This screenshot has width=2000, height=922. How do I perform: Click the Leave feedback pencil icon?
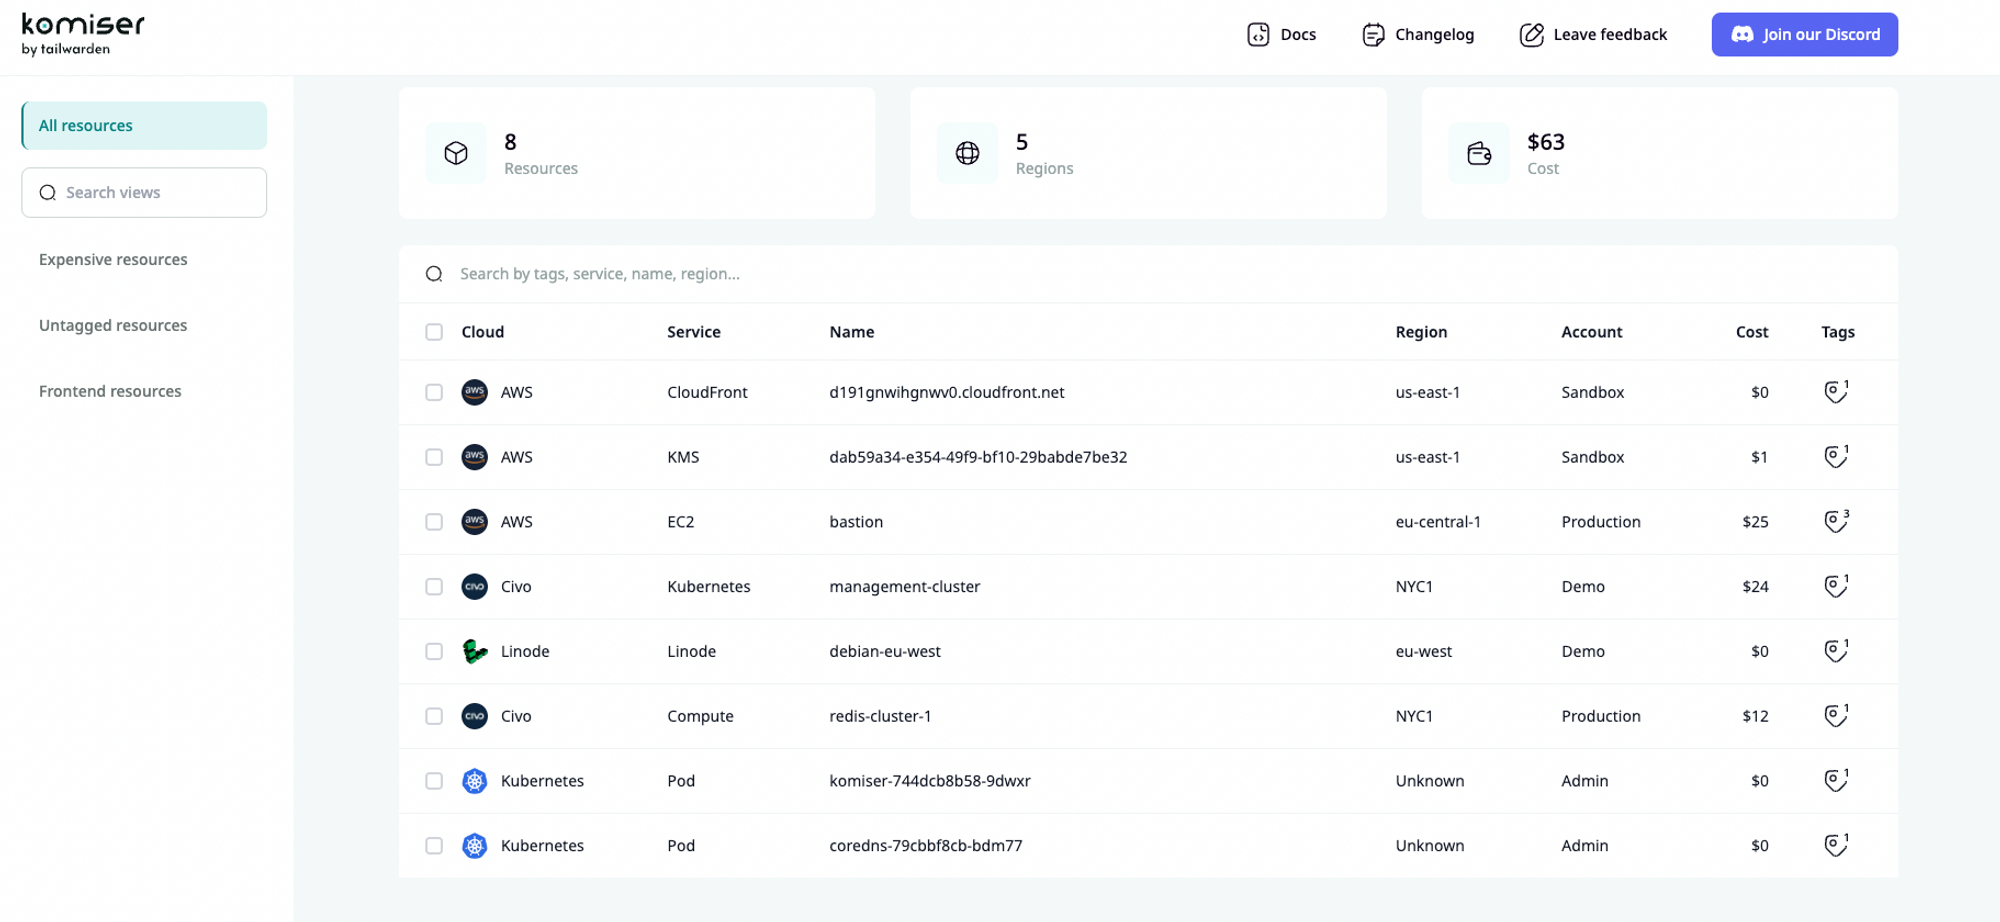coord(1531,35)
